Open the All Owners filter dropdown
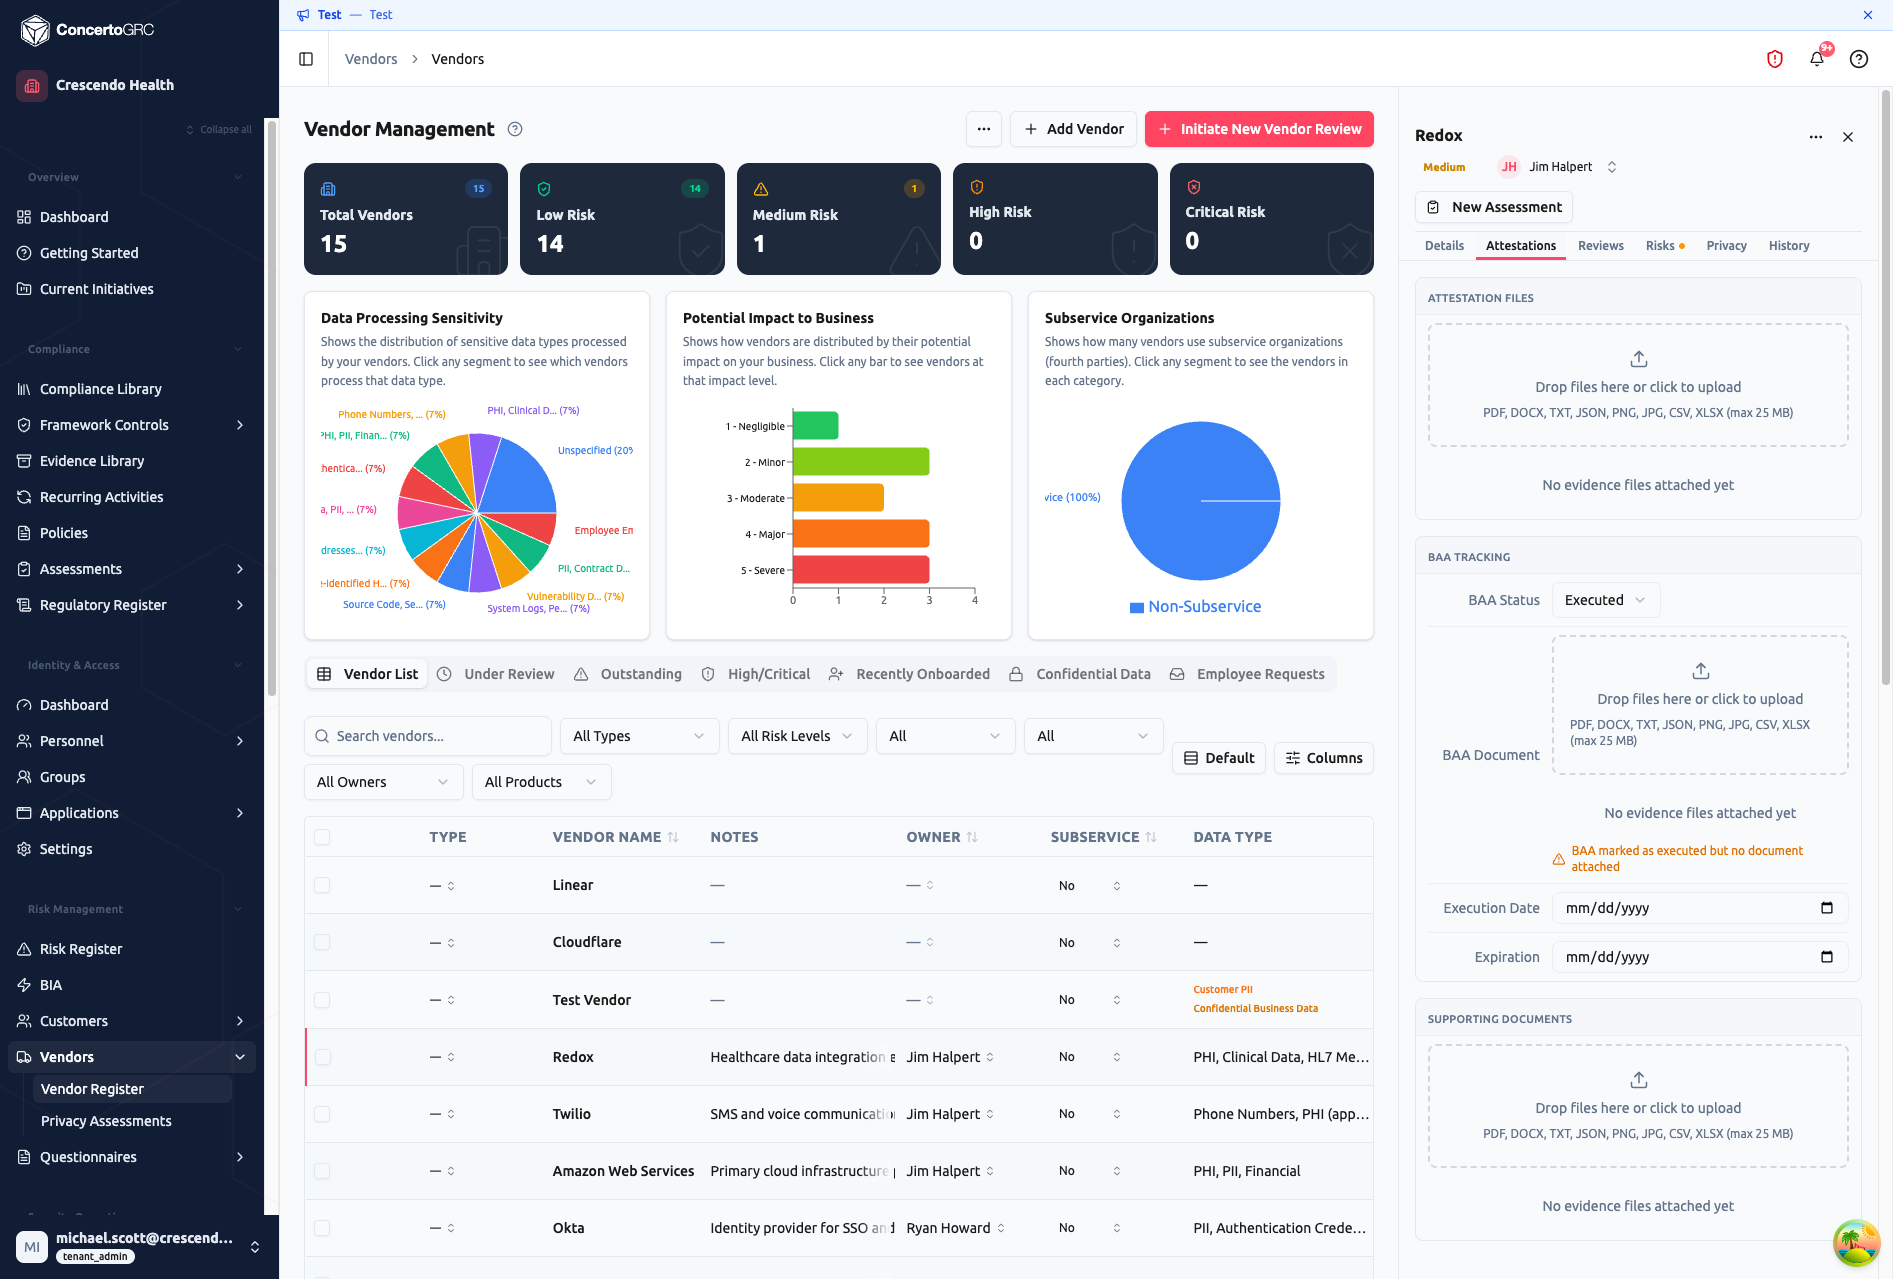This screenshot has width=1893, height=1279. coord(383,782)
